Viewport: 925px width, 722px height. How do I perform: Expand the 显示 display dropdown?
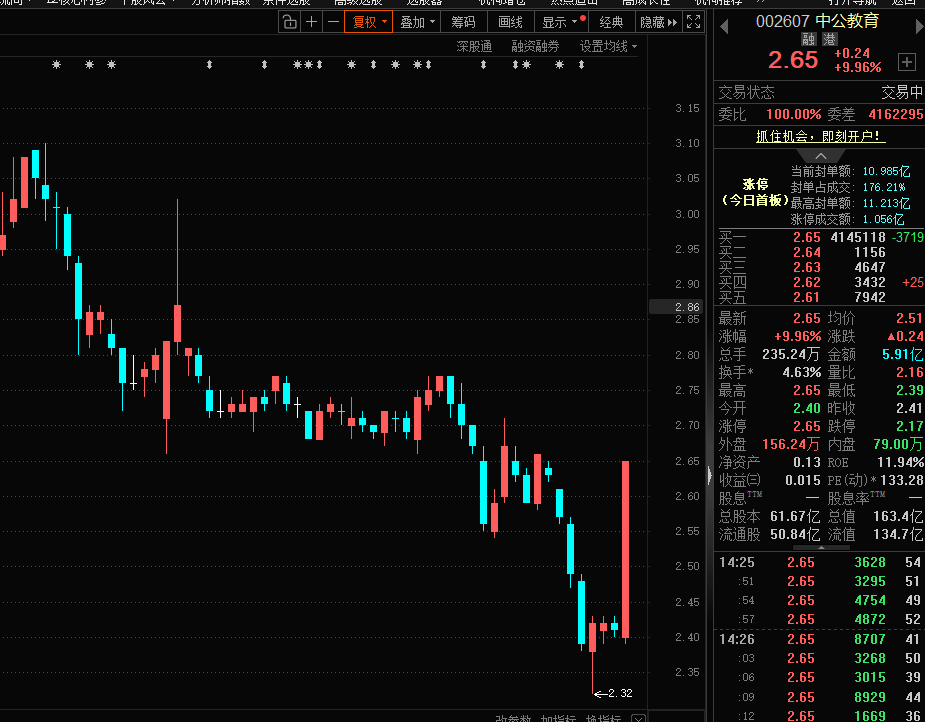559,22
